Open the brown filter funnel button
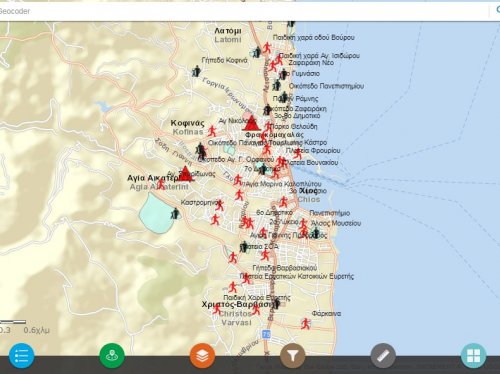500x374 pixels. (293, 356)
